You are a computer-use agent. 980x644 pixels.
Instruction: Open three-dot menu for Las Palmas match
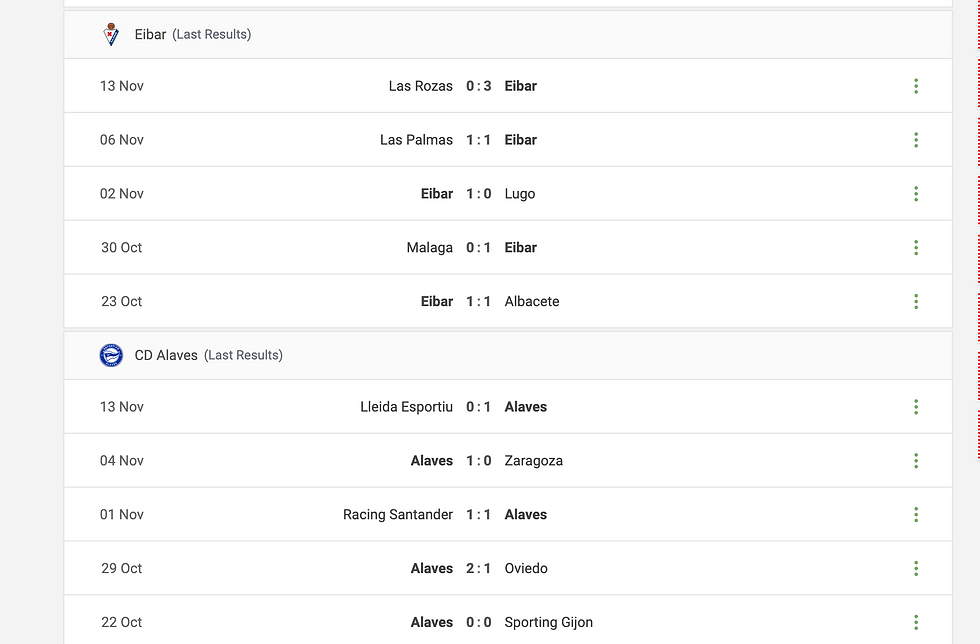coord(916,140)
